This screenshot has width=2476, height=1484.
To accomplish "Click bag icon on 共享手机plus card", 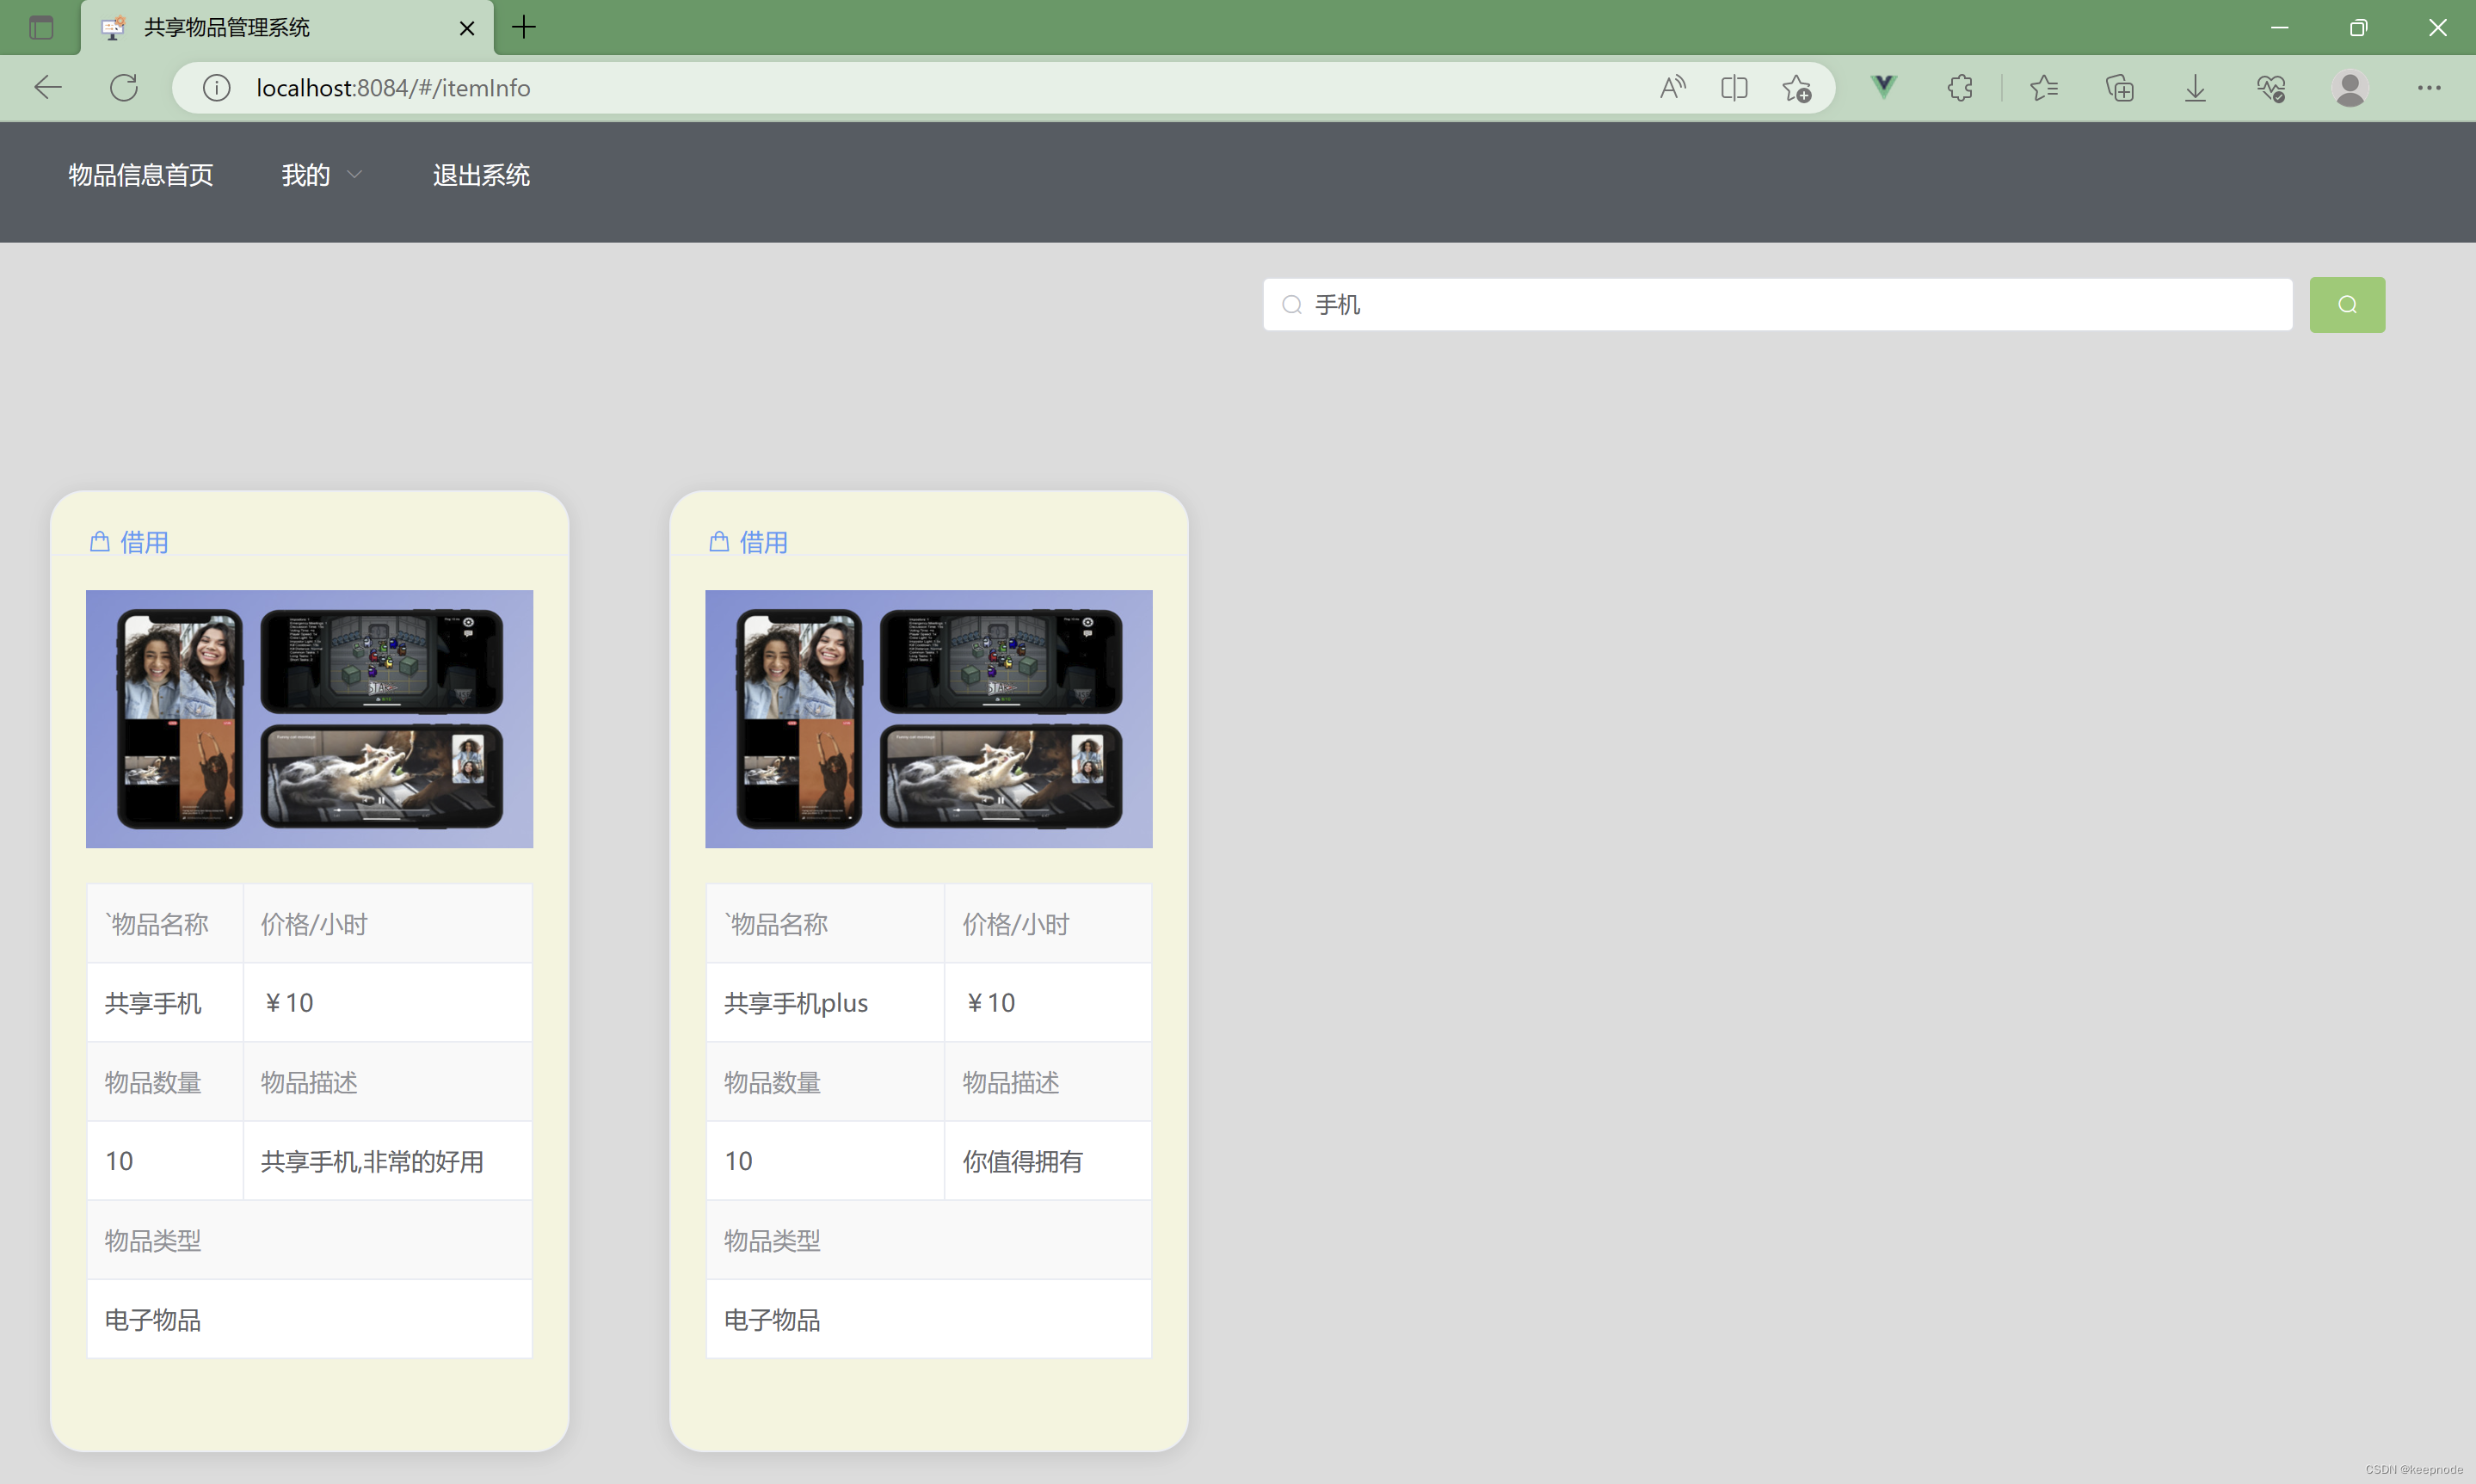I will tap(718, 541).
